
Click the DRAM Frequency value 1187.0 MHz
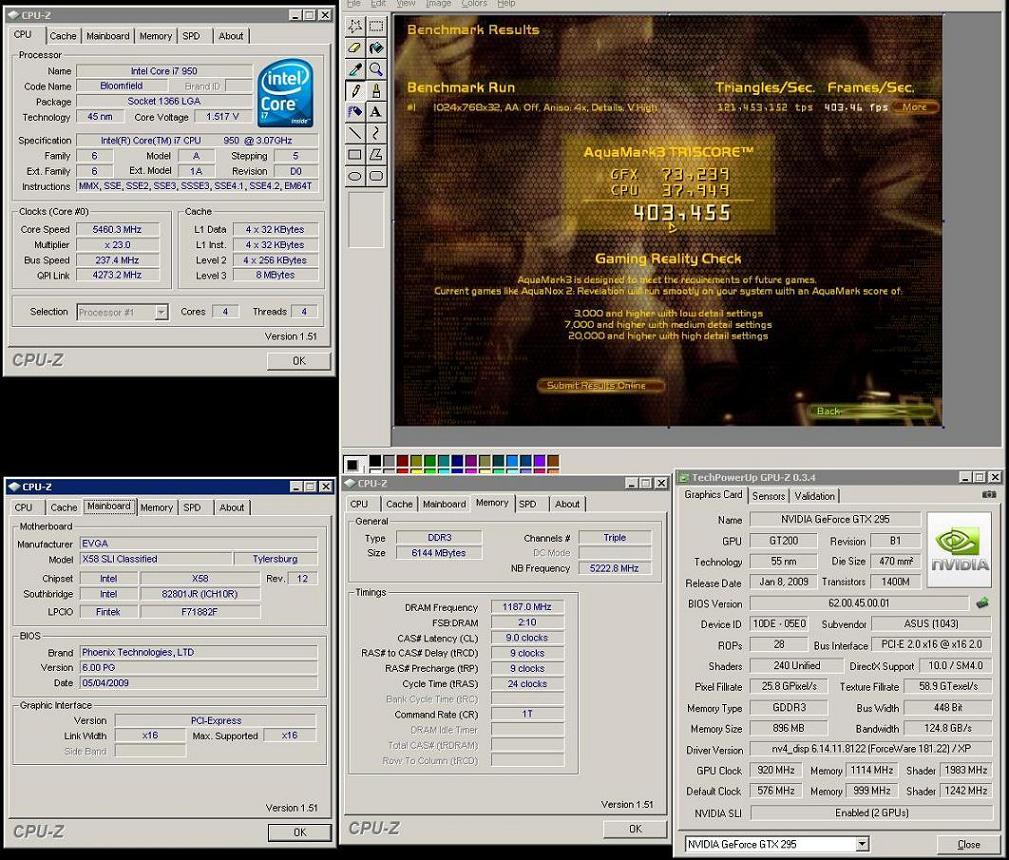[x=527, y=607]
